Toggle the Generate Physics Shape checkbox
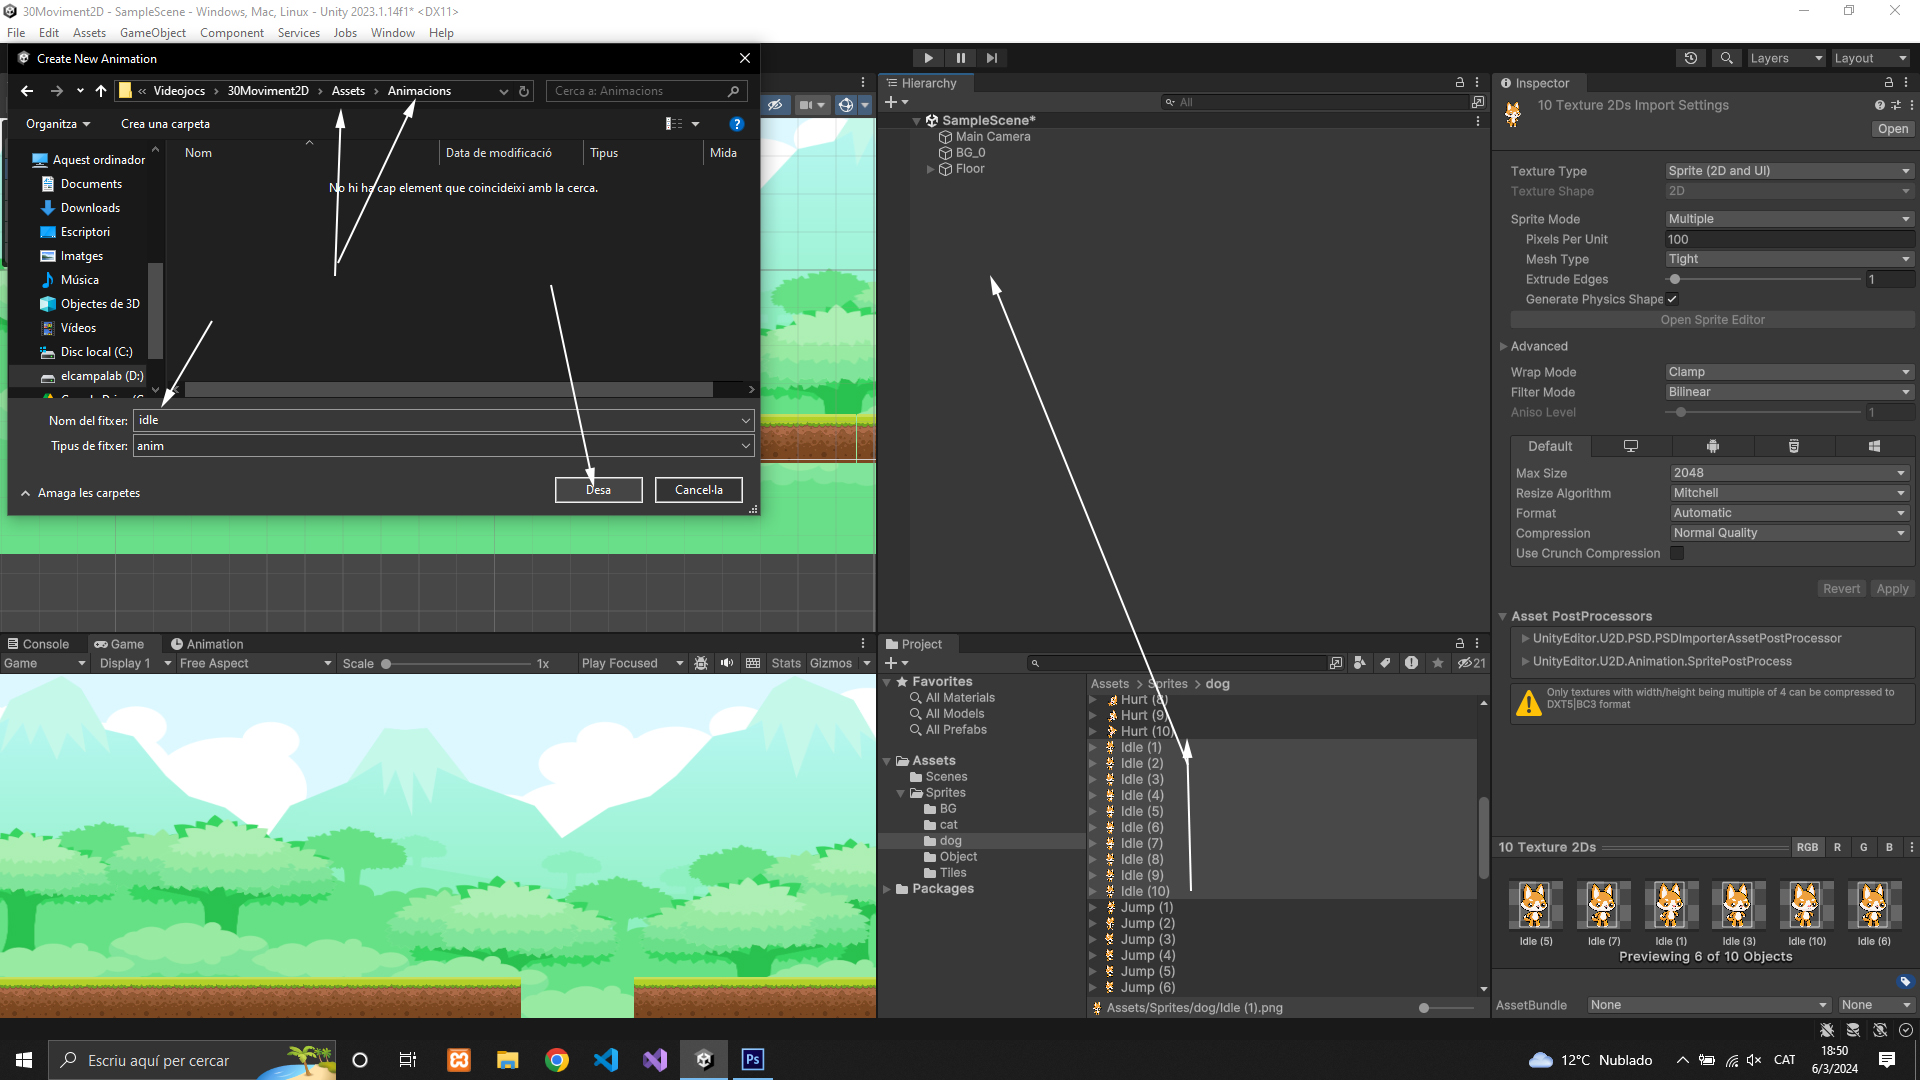Image resolution: width=1920 pixels, height=1080 pixels. [1672, 299]
